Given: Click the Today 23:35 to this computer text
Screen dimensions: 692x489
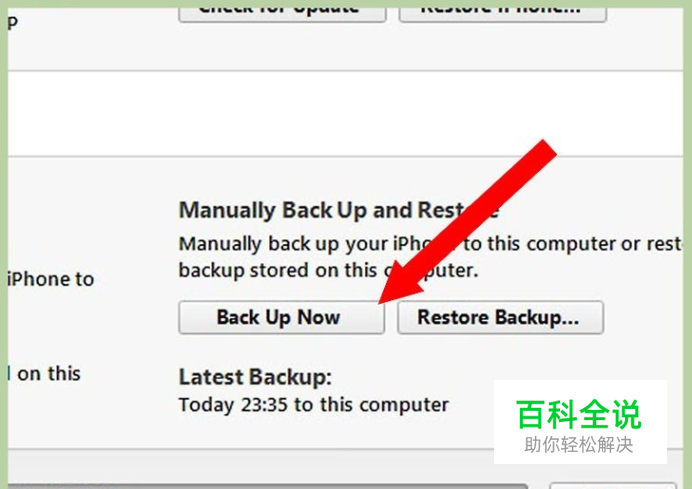Looking at the screenshot, I should [x=314, y=405].
